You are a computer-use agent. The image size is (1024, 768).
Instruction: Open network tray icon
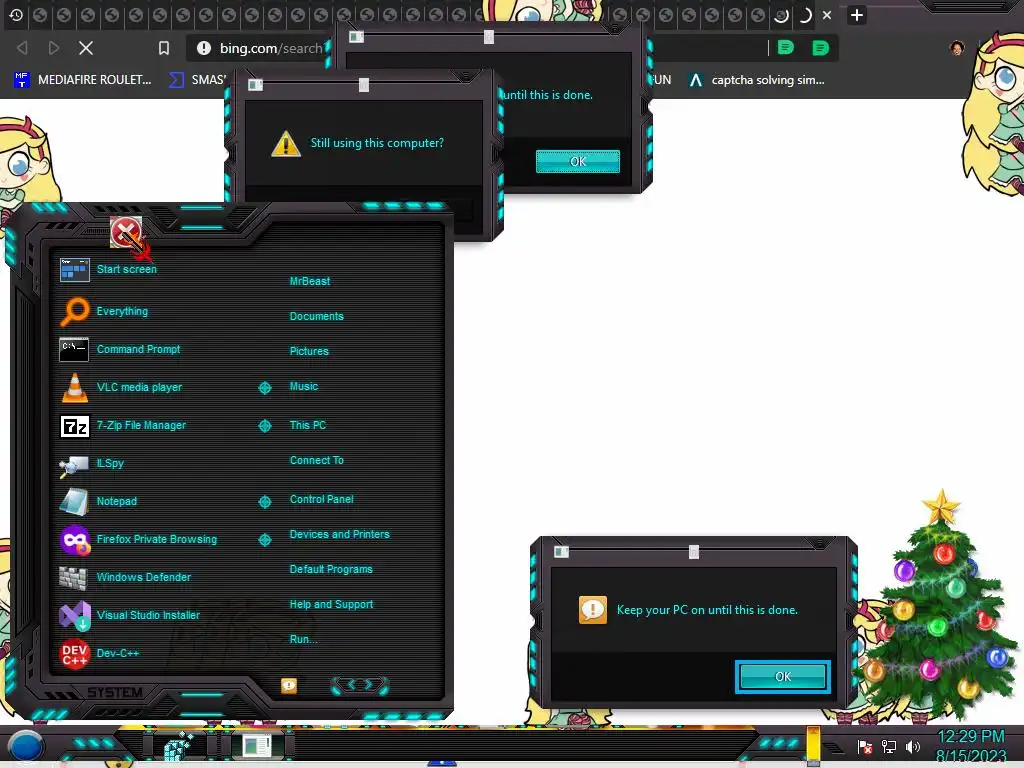(x=889, y=746)
